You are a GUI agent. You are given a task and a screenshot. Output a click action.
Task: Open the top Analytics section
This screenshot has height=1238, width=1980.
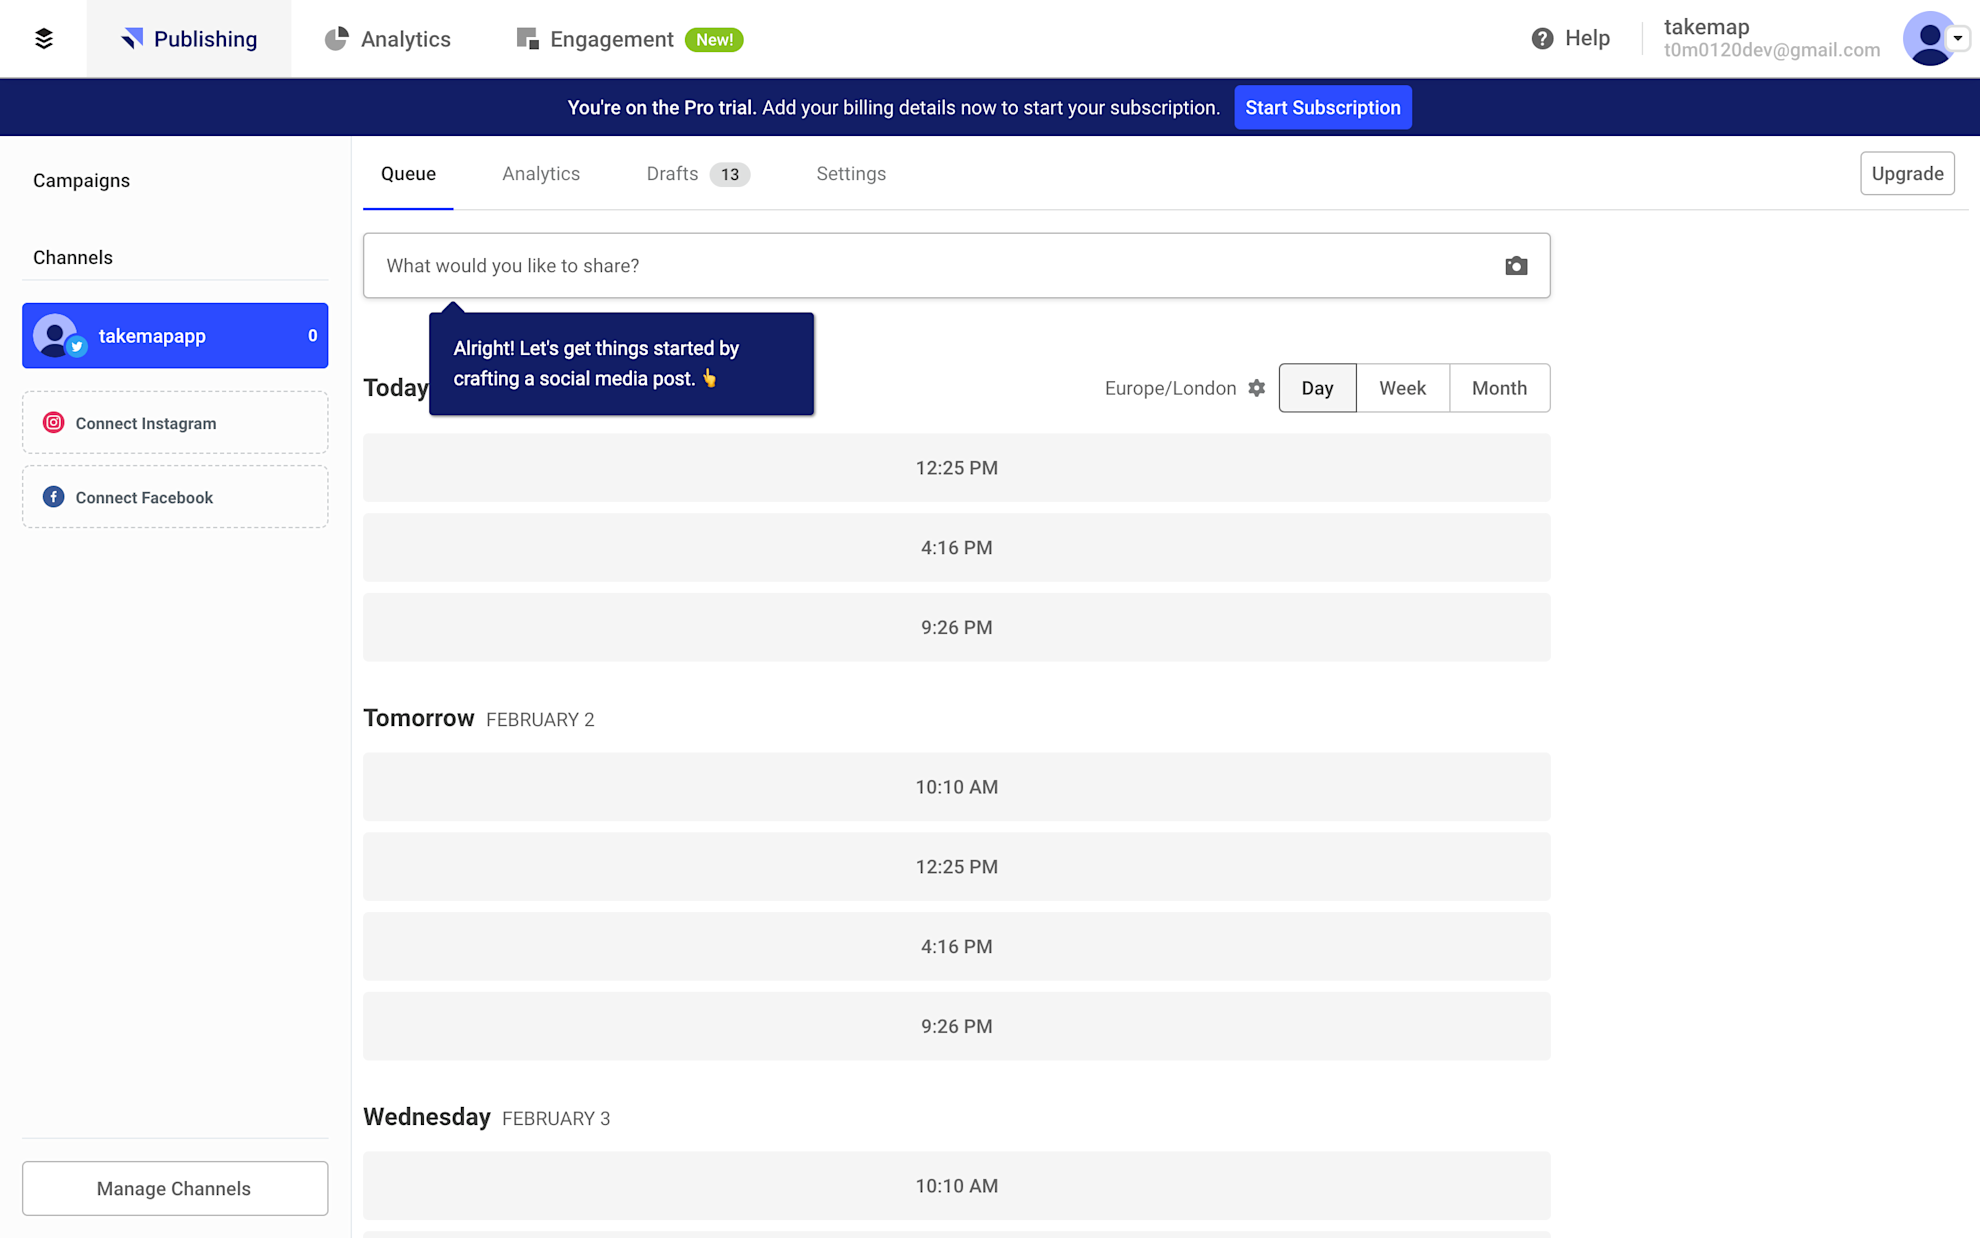[388, 39]
